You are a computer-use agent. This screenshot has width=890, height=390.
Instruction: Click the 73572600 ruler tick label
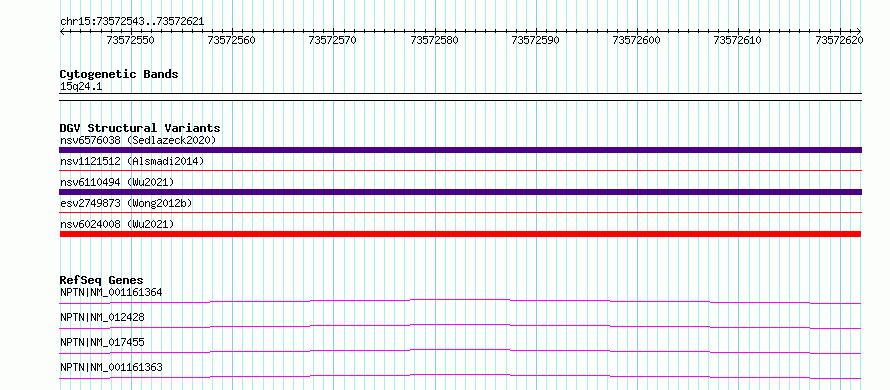[637, 40]
